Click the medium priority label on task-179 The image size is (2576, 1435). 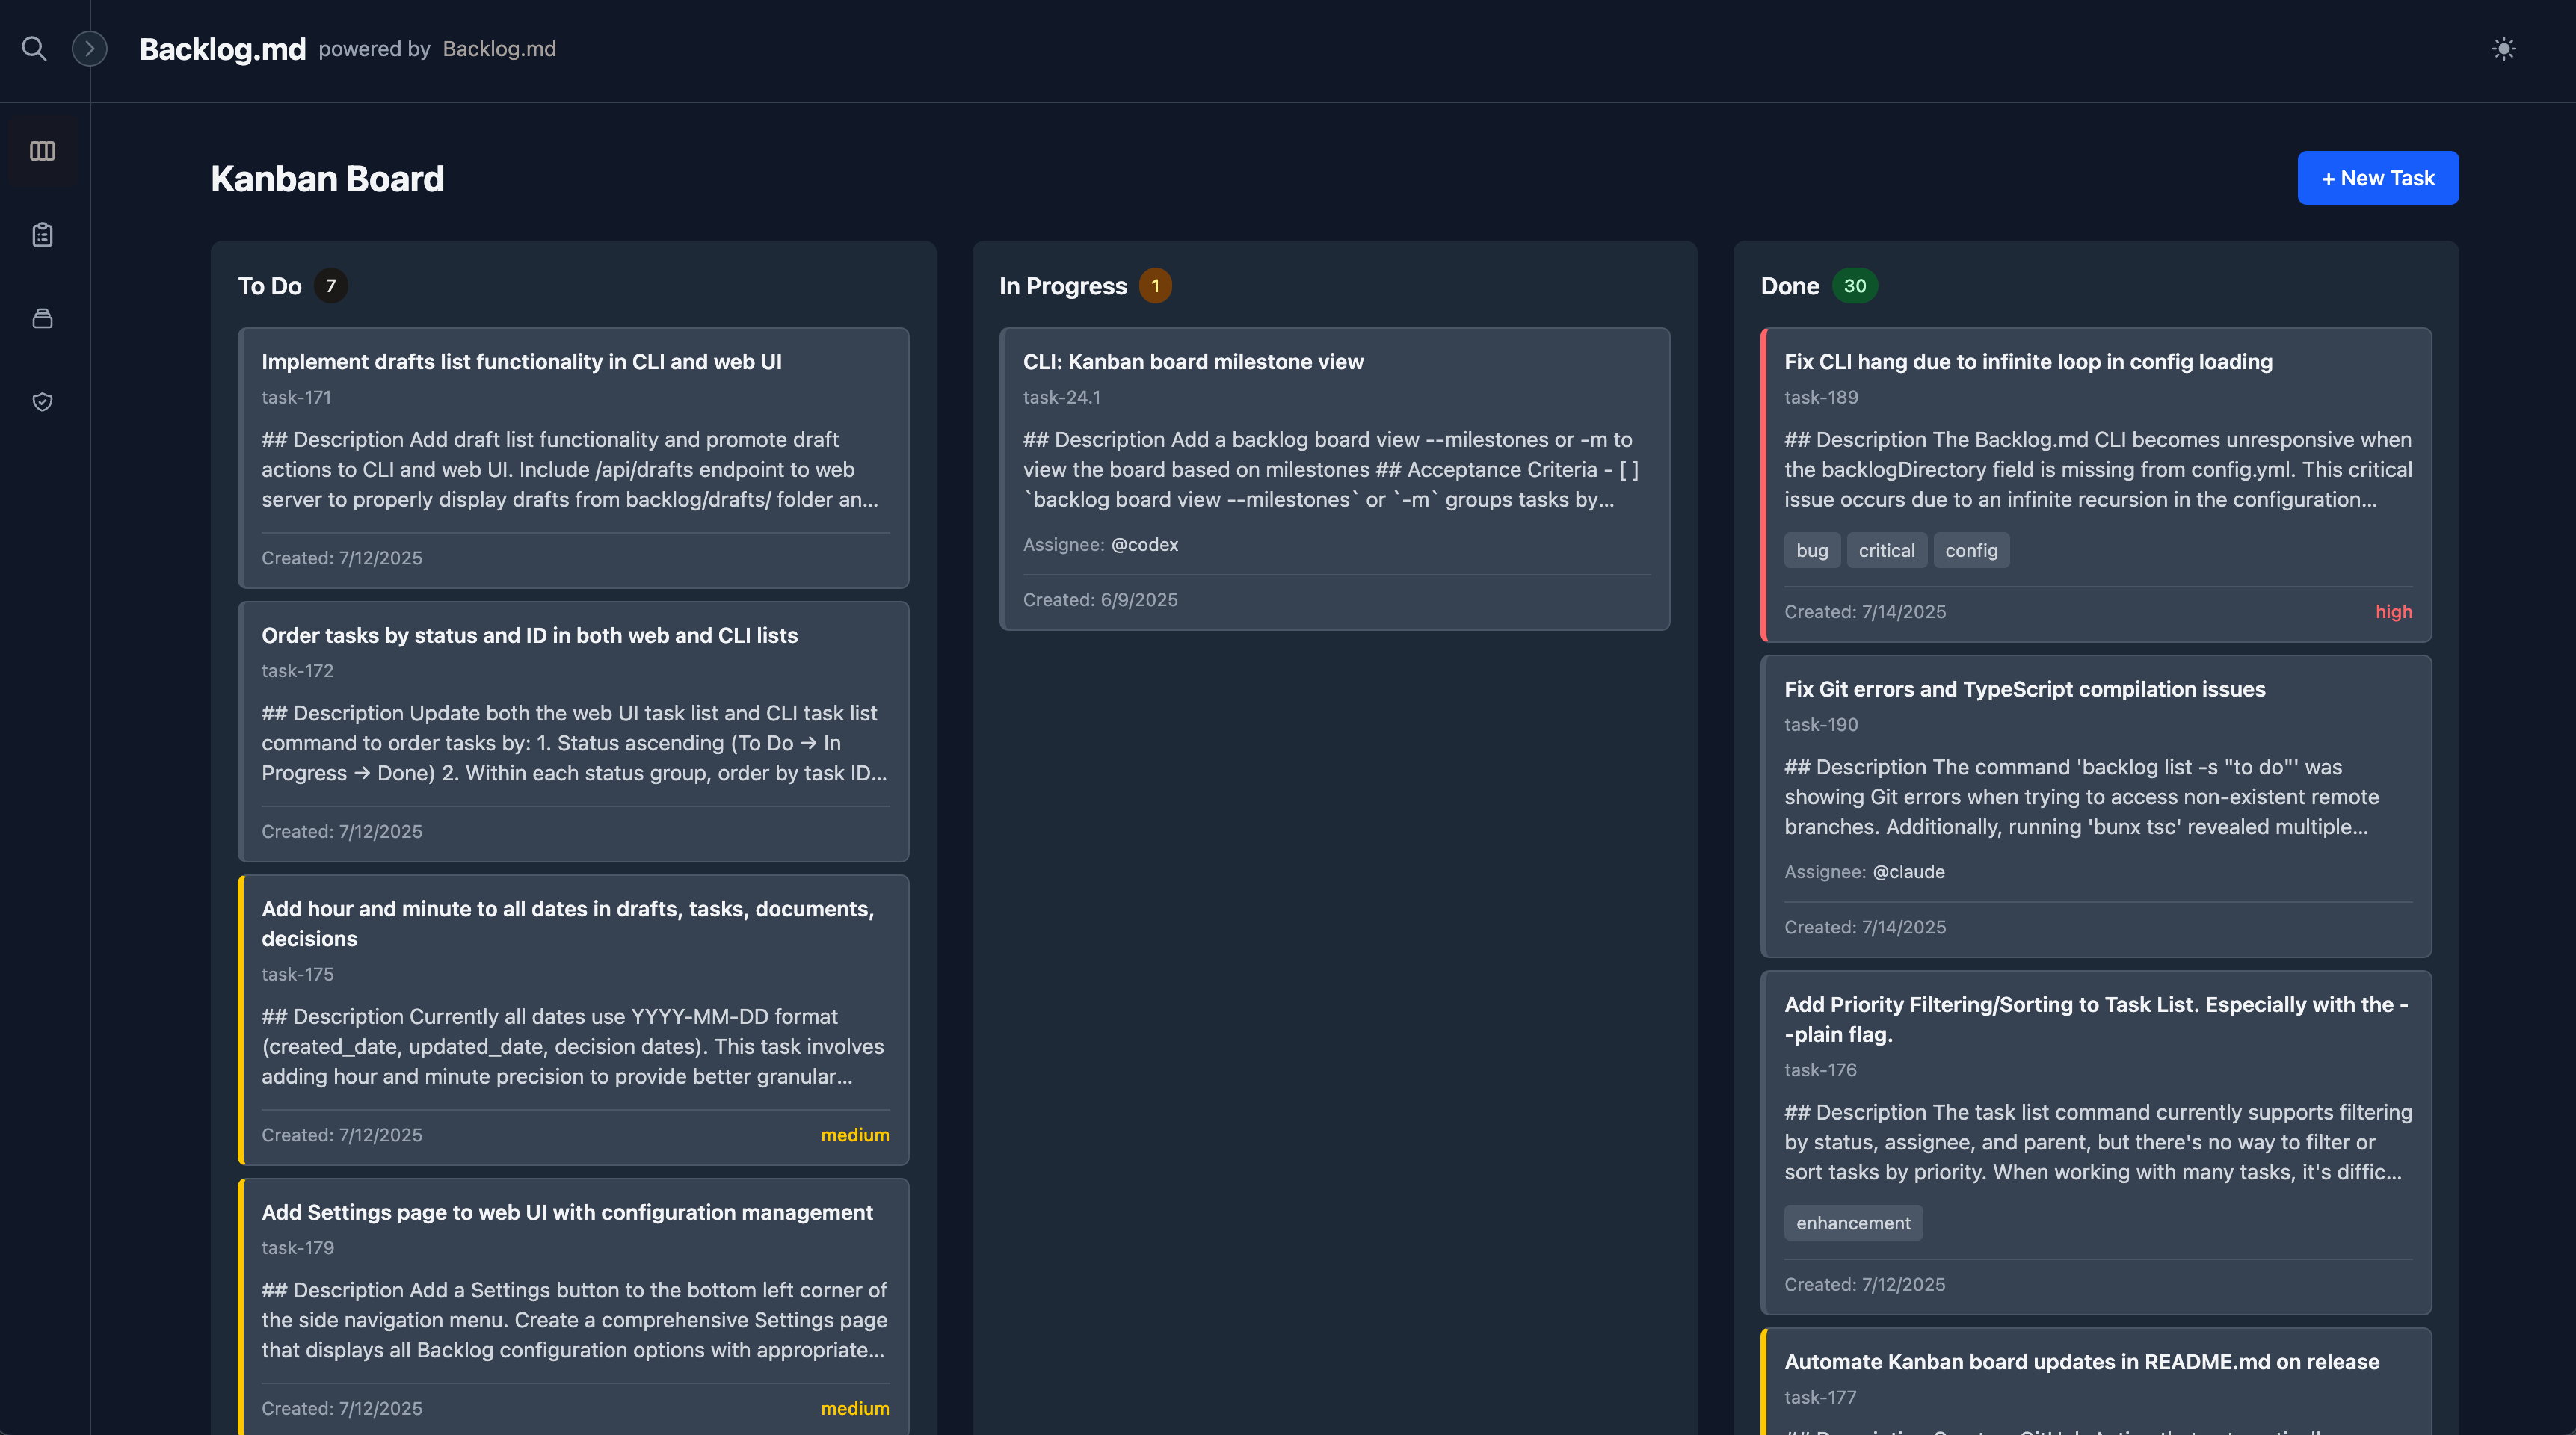point(855,1409)
